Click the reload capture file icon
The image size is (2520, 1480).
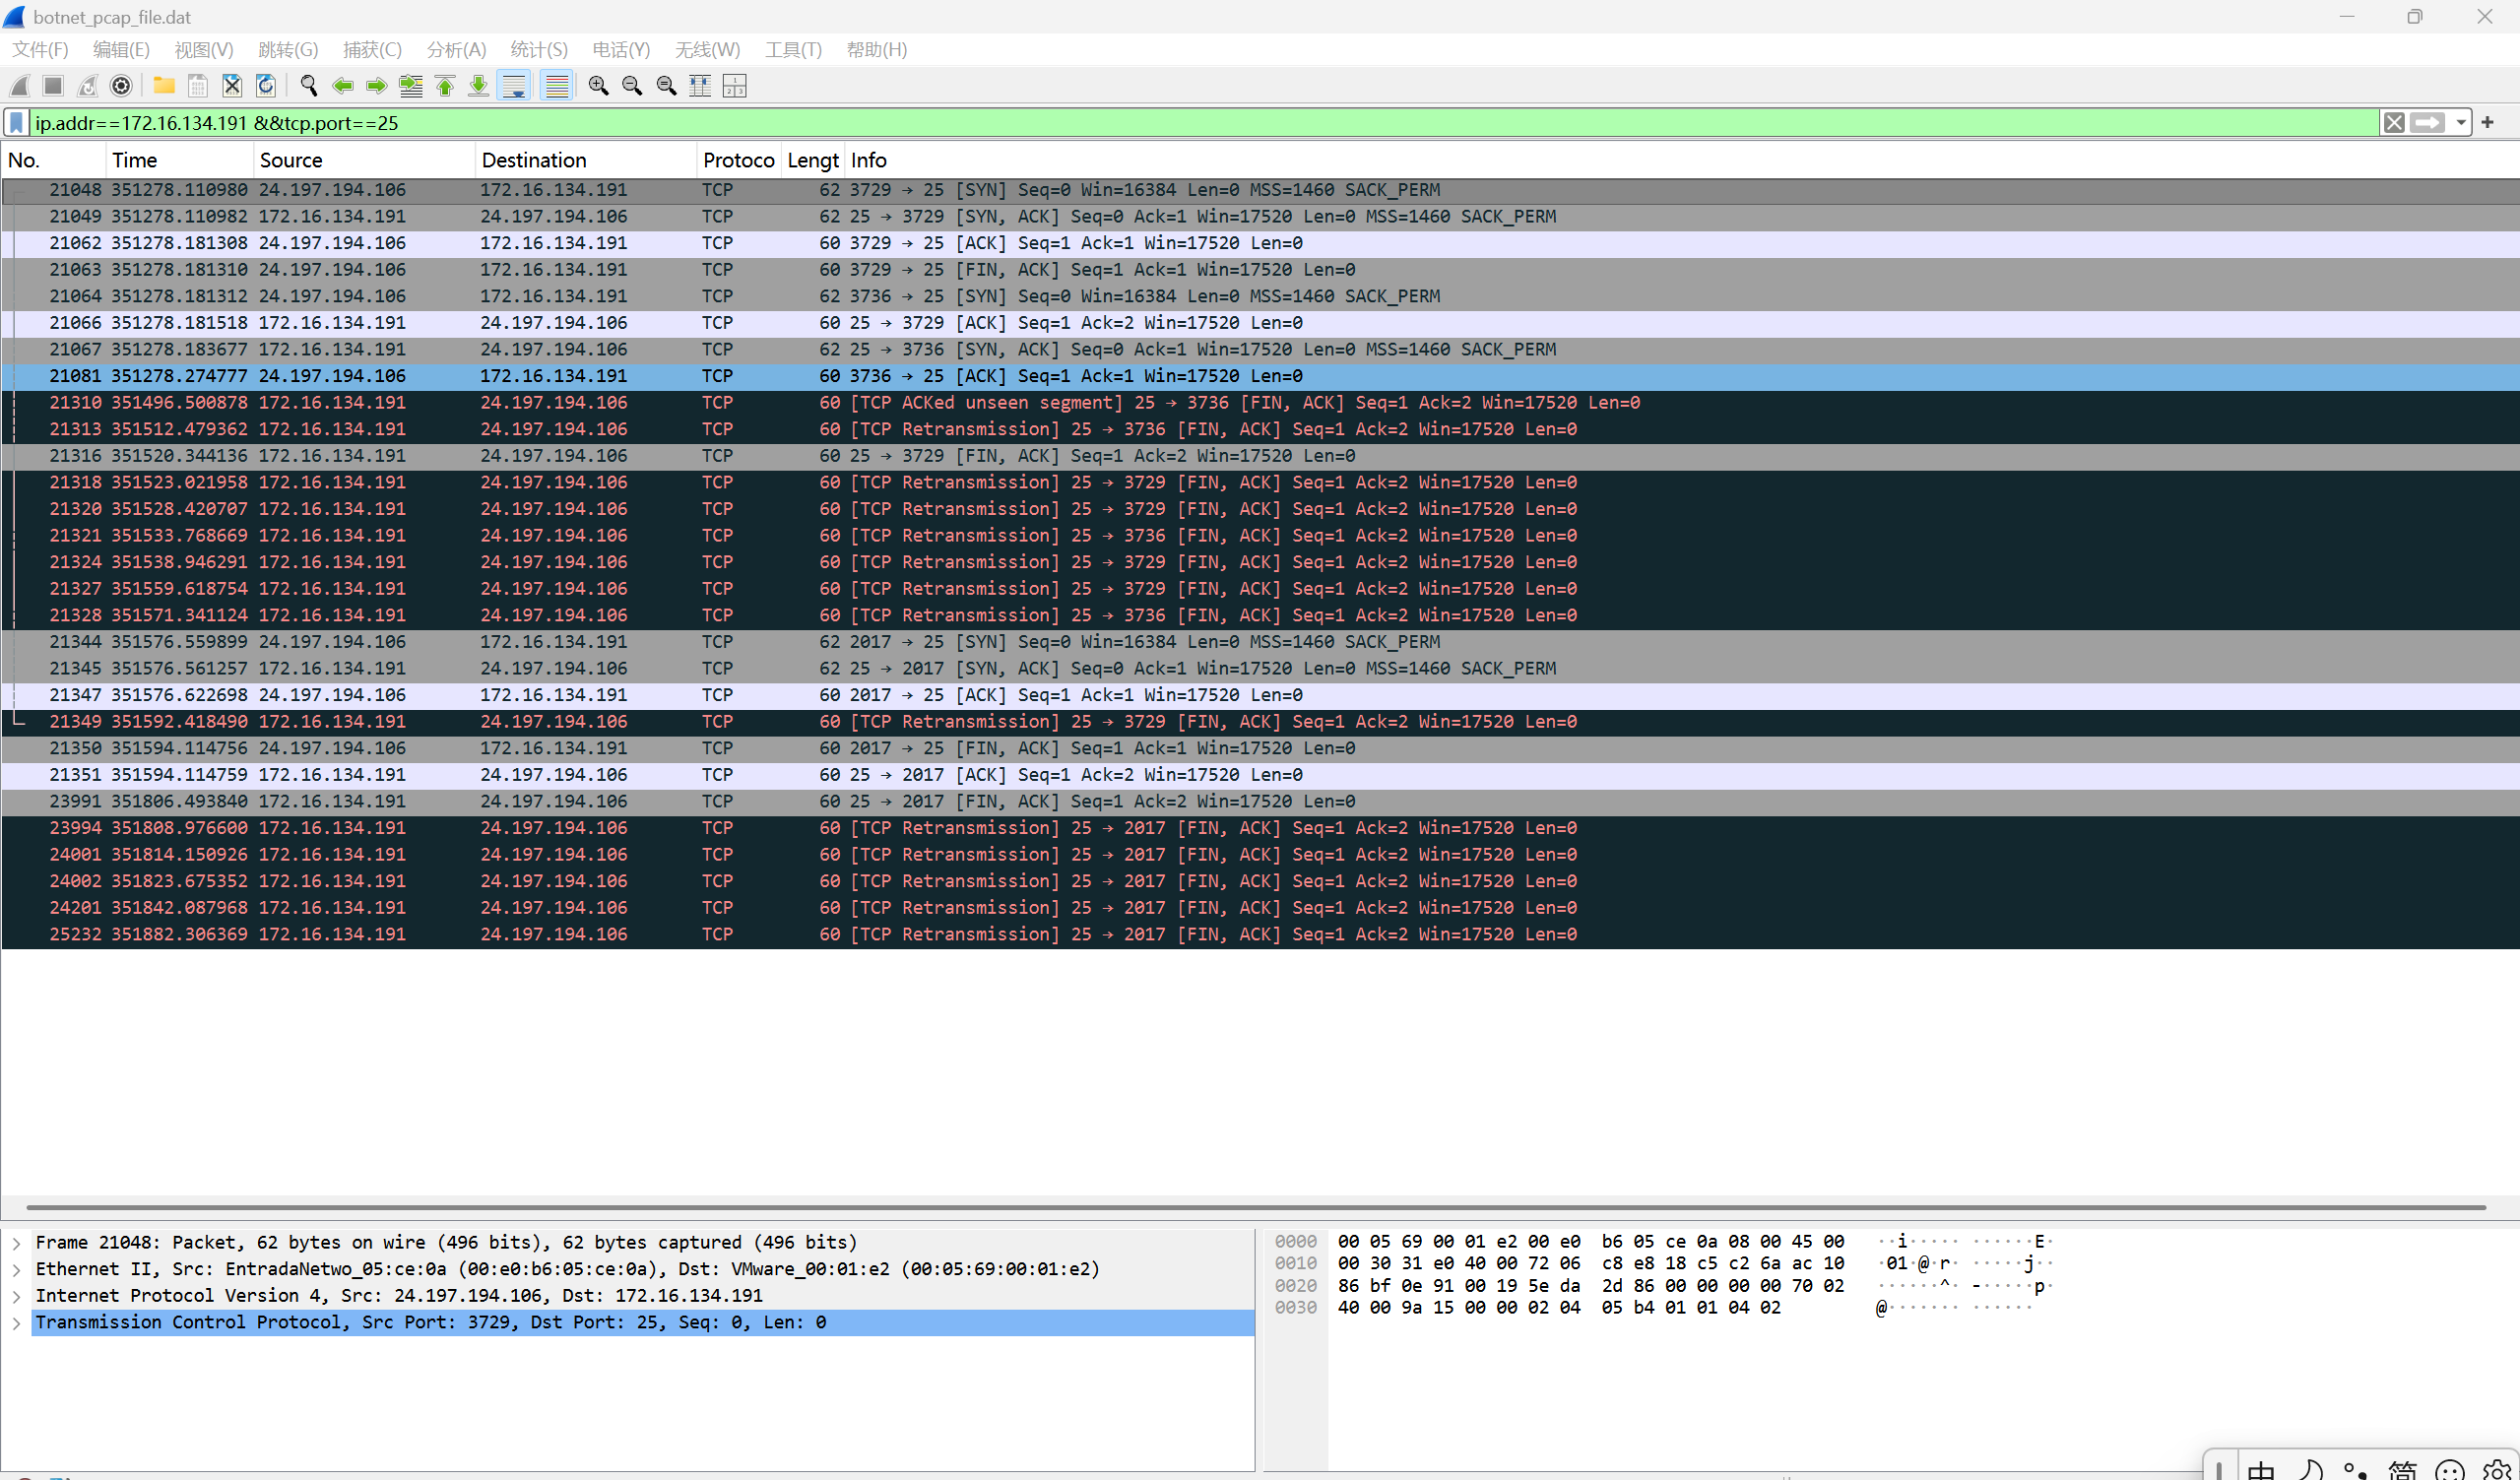tap(266, 86)
